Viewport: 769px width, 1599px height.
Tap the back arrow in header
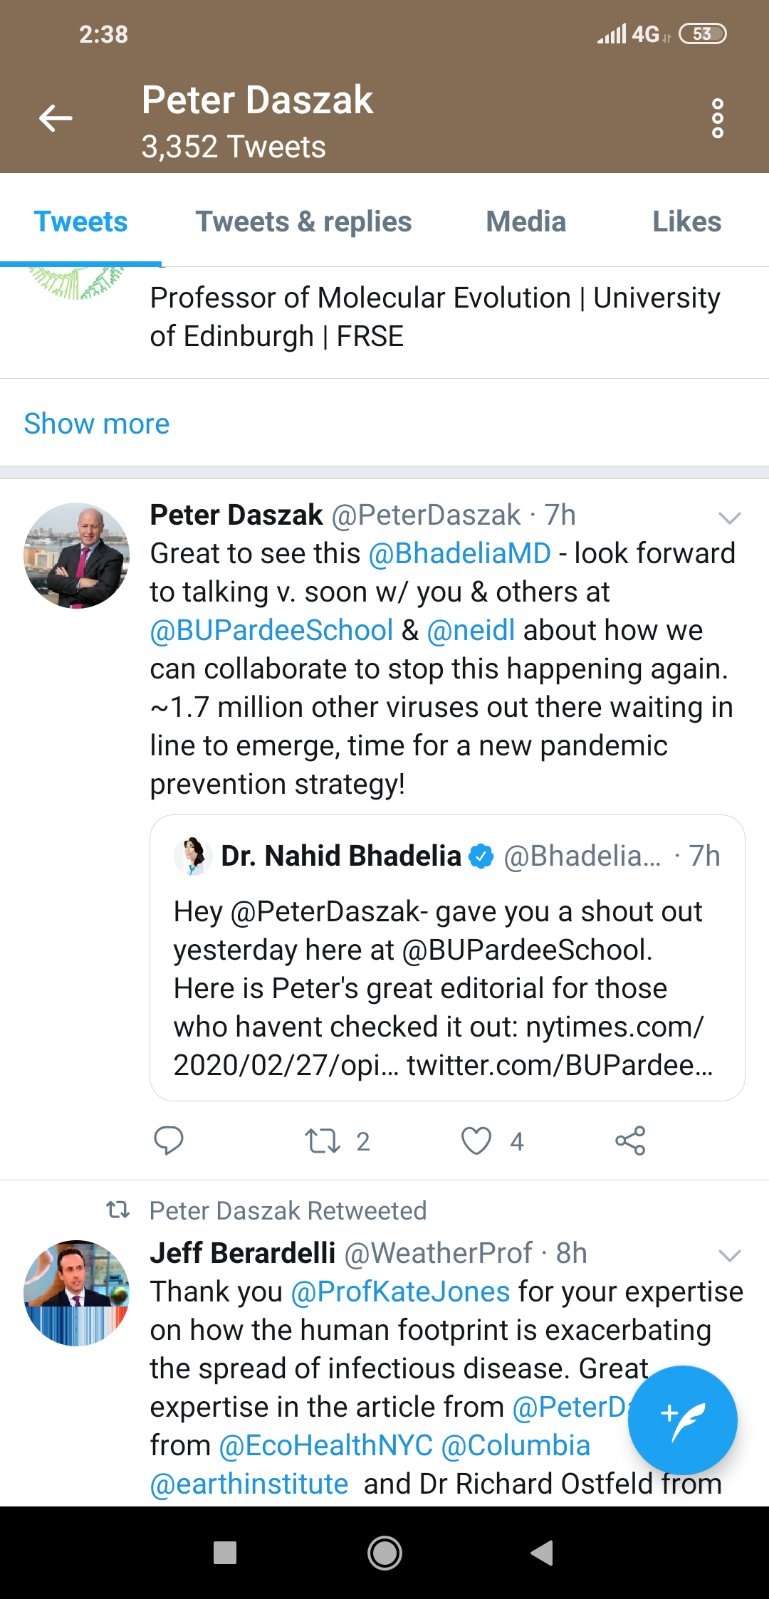tap(56, 119)
